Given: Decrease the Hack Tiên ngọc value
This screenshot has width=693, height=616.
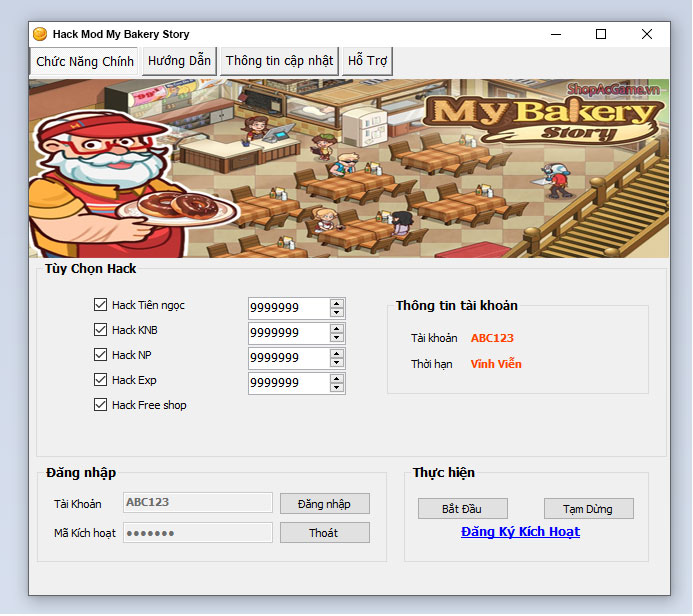Looking at the screenshot, I should tap(337, 312).
